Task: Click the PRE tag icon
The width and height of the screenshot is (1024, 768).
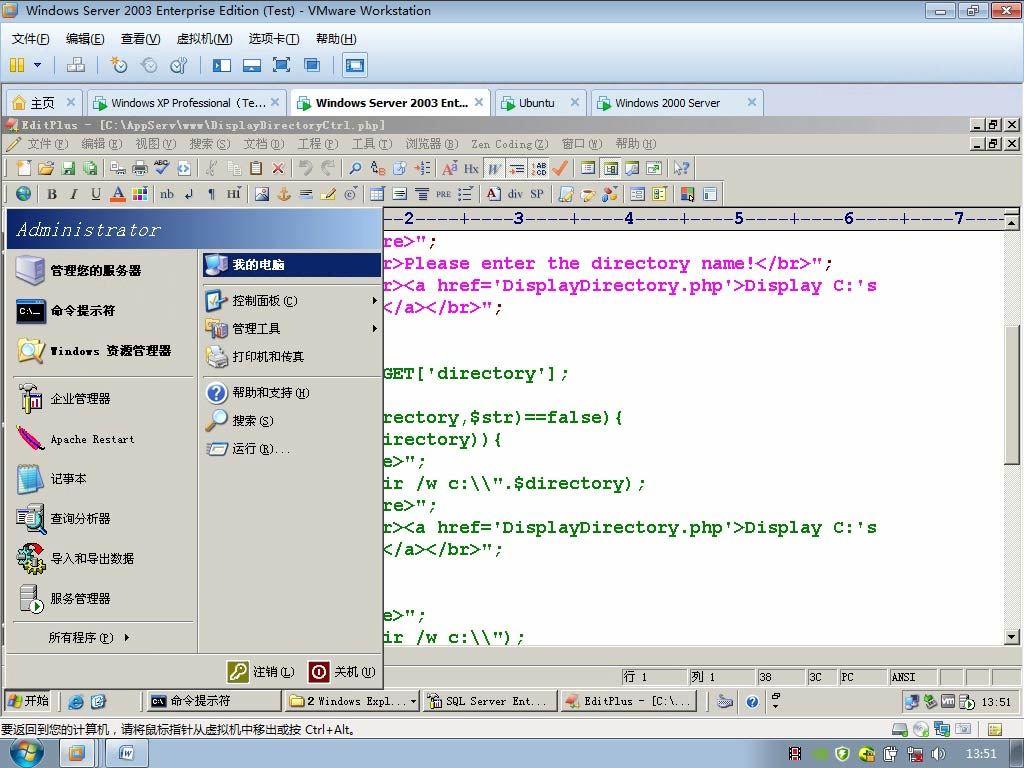Action: (x=443, y=194)
